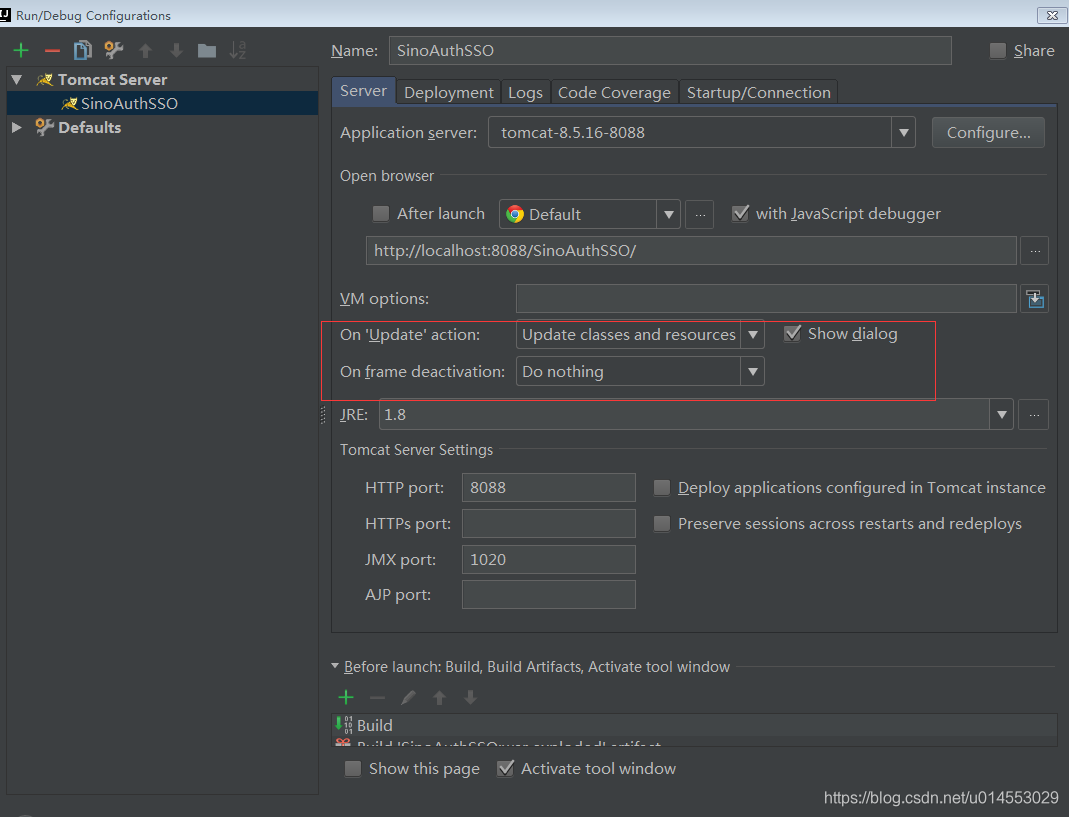Collapse the Tomcat Server tree node
This screenshot has height=817, width=1069.
(x=17, y=80)
